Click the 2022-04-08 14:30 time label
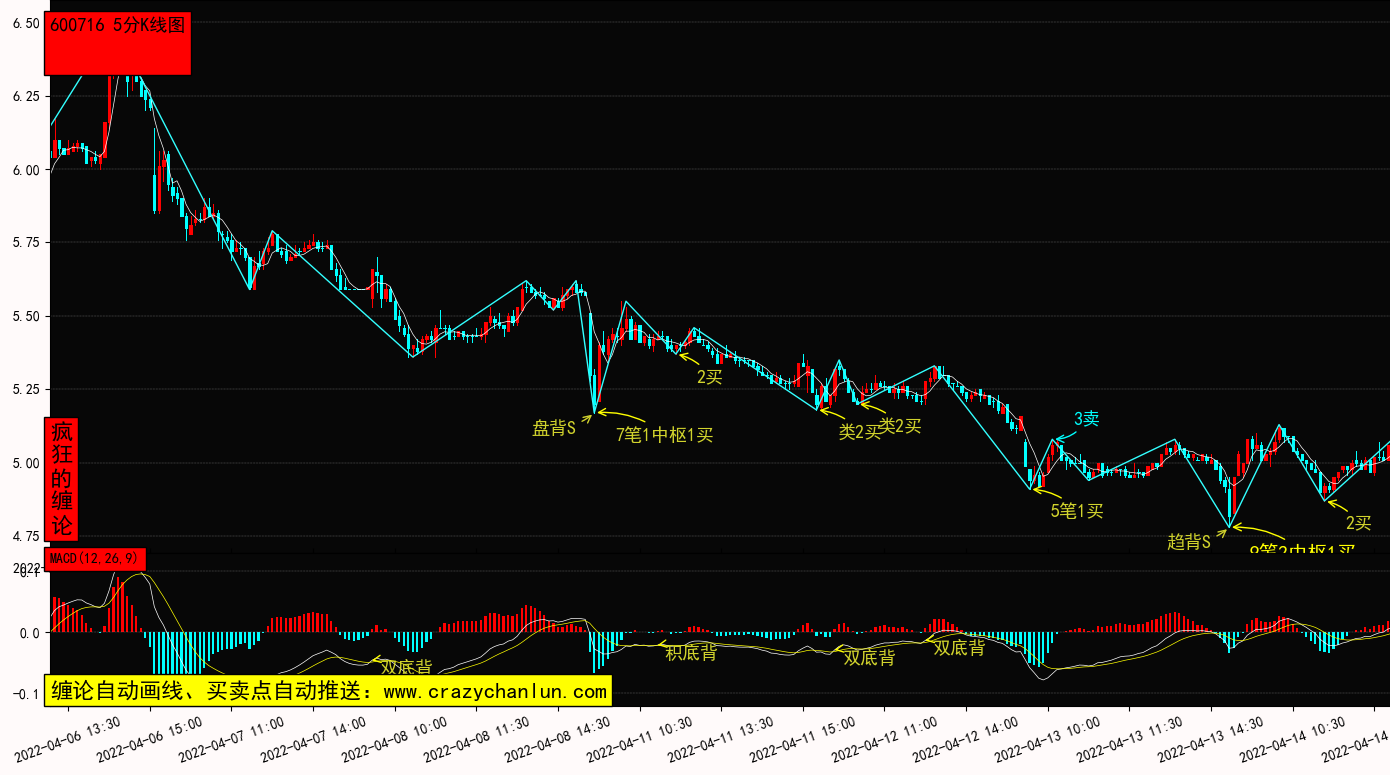 tap(558, 738)
